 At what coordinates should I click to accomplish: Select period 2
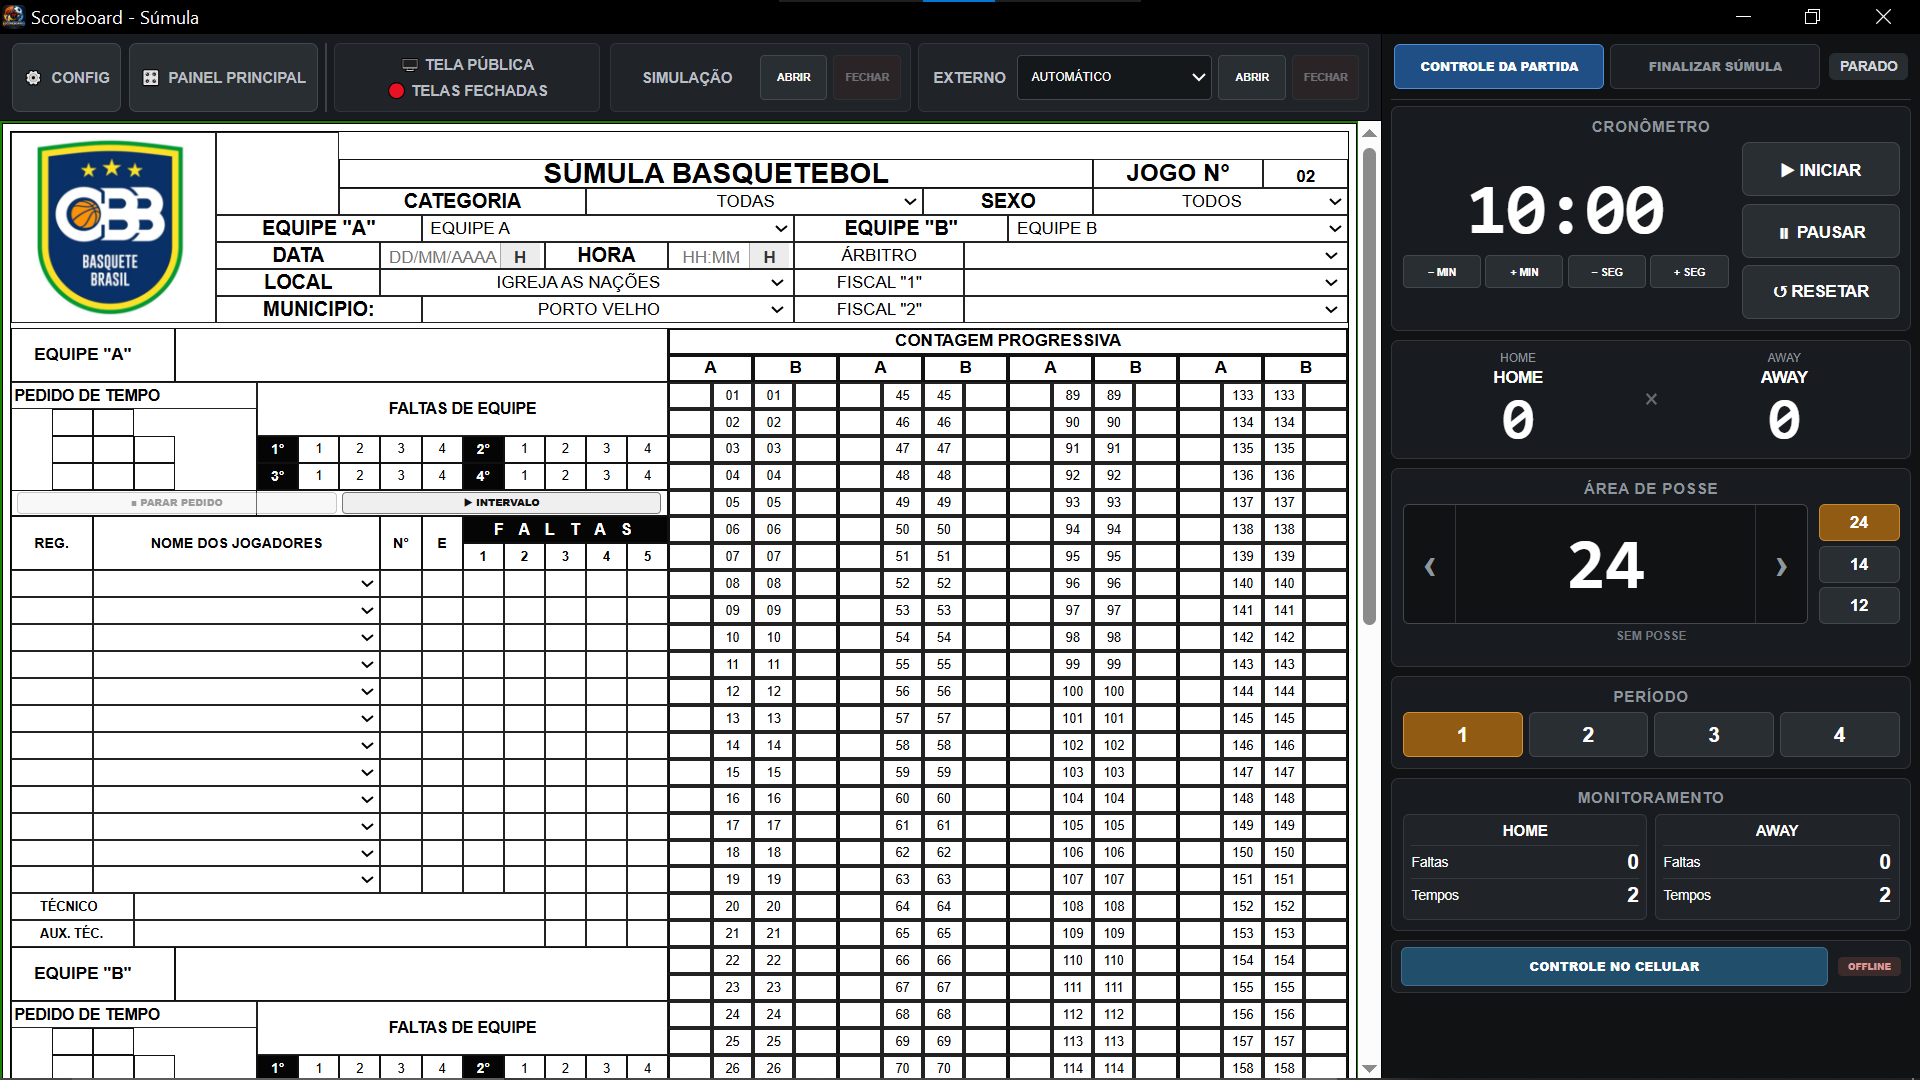click(x=1588, y=735)
